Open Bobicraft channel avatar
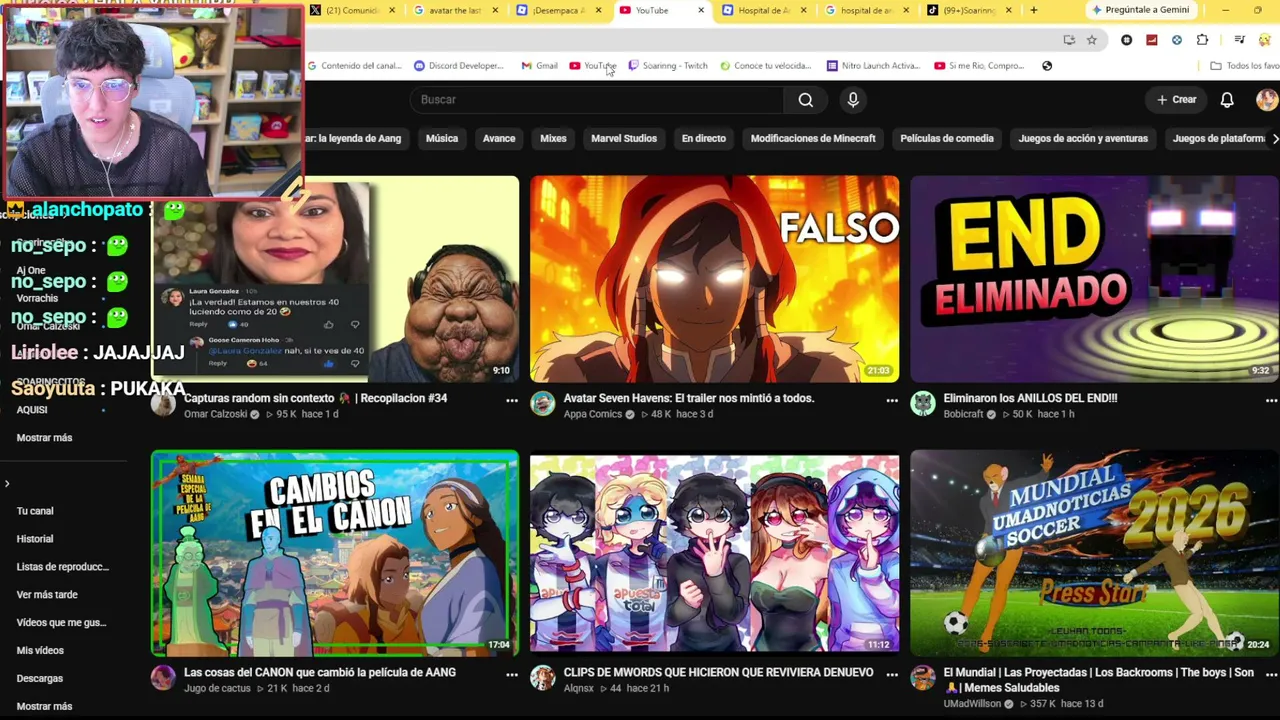 coord(923,404)
